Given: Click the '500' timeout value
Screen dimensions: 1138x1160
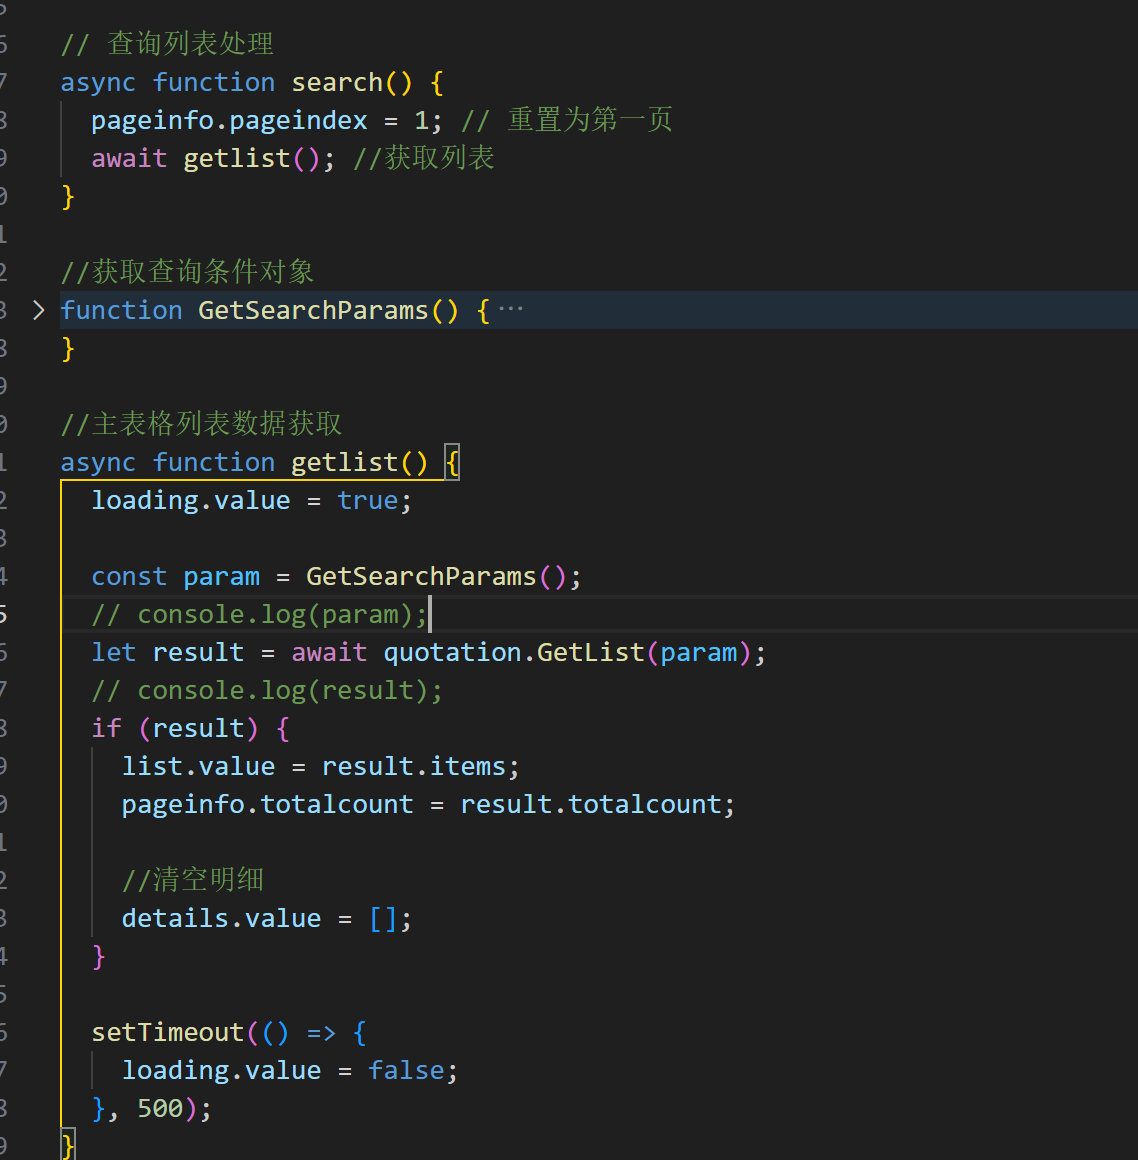Looking at the screenshot, I should (x=160, y=1109).
